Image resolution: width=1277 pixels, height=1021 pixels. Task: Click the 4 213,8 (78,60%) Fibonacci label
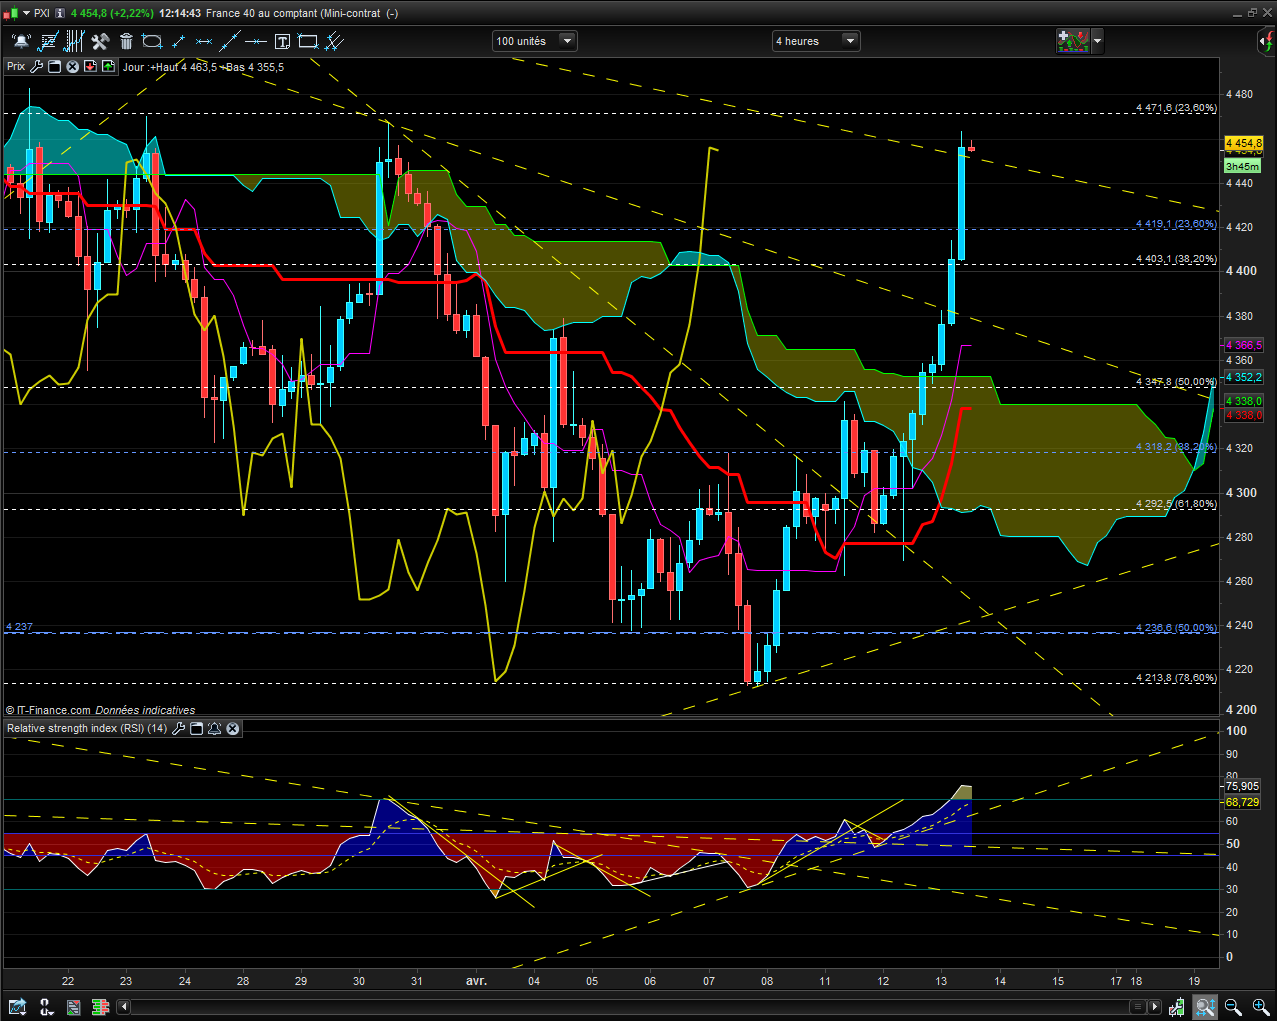(1176, 678)
